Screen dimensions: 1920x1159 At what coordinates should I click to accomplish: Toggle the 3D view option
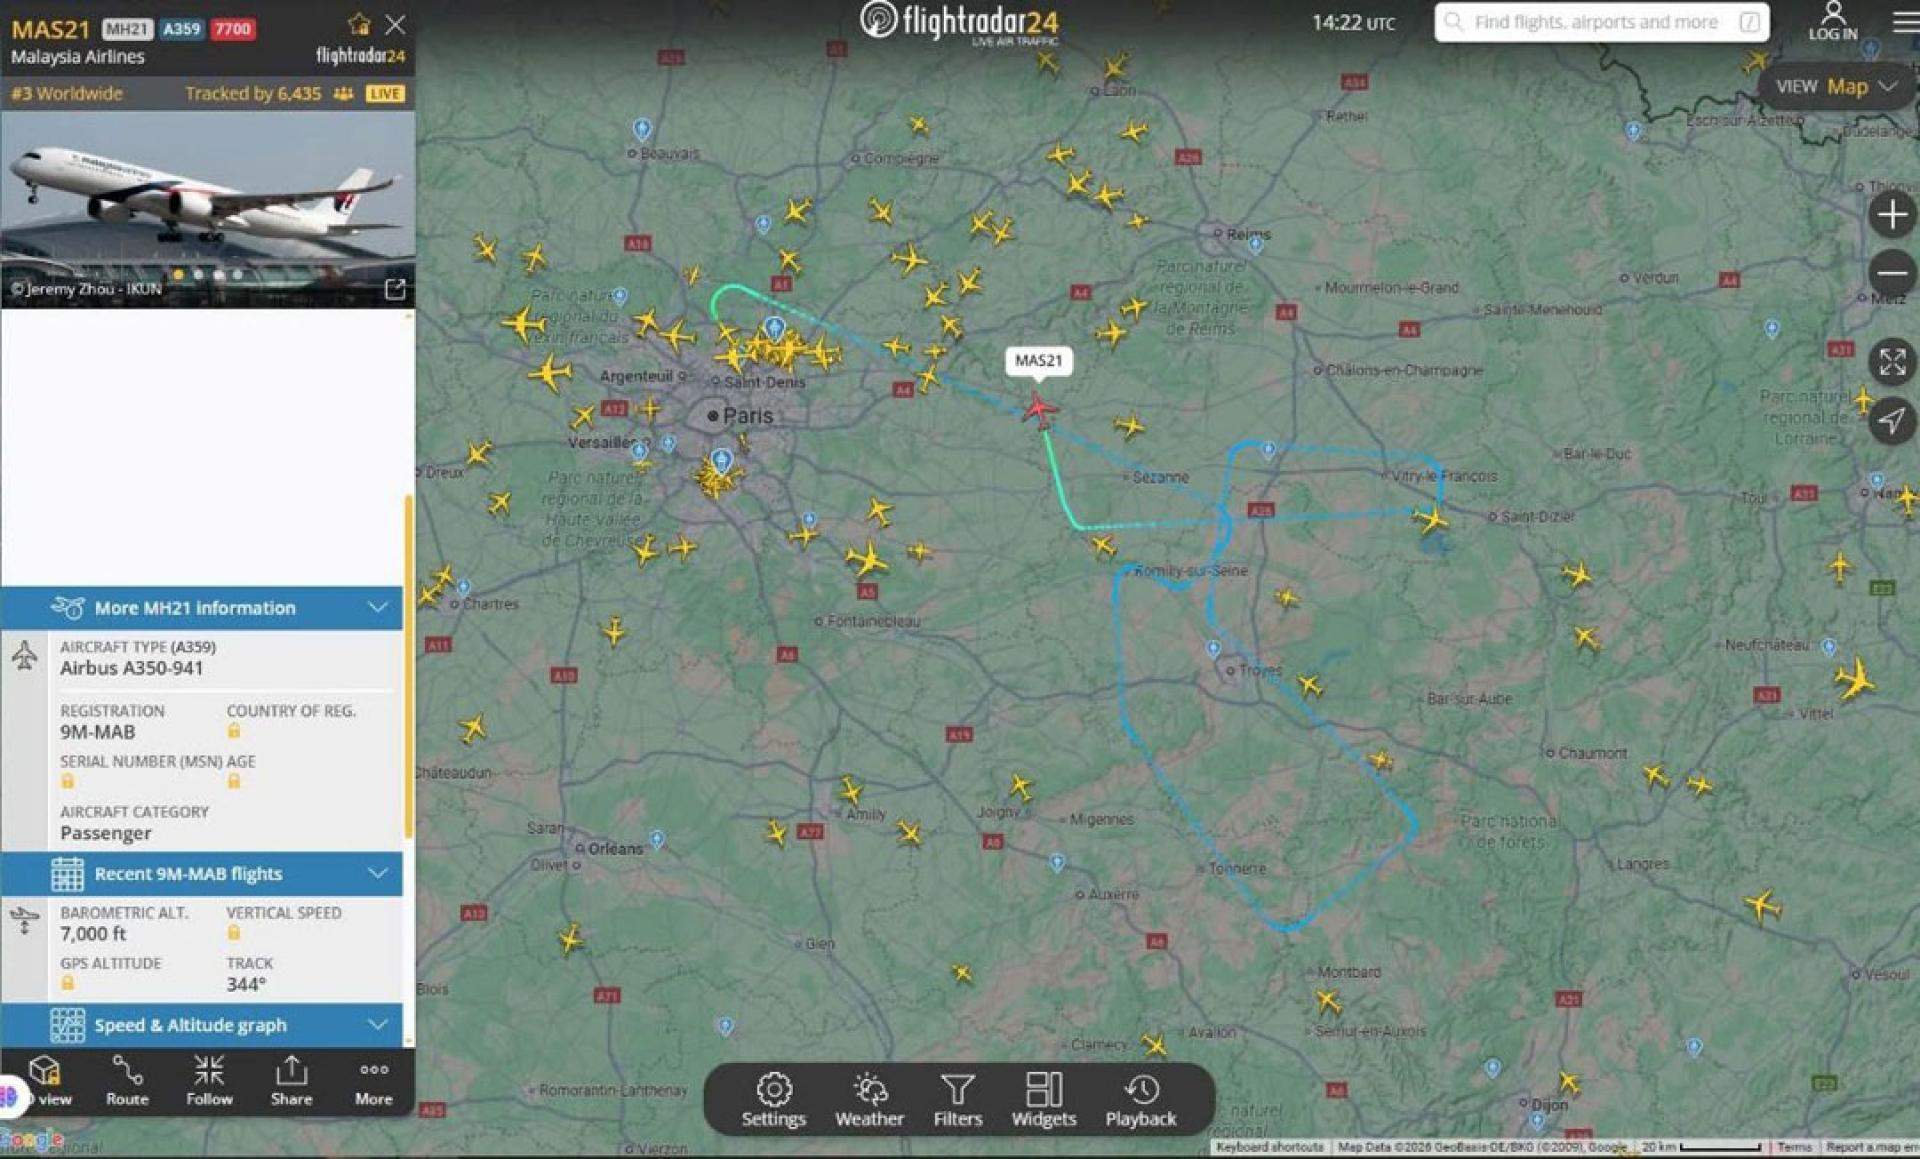[x=45, y=1081]
